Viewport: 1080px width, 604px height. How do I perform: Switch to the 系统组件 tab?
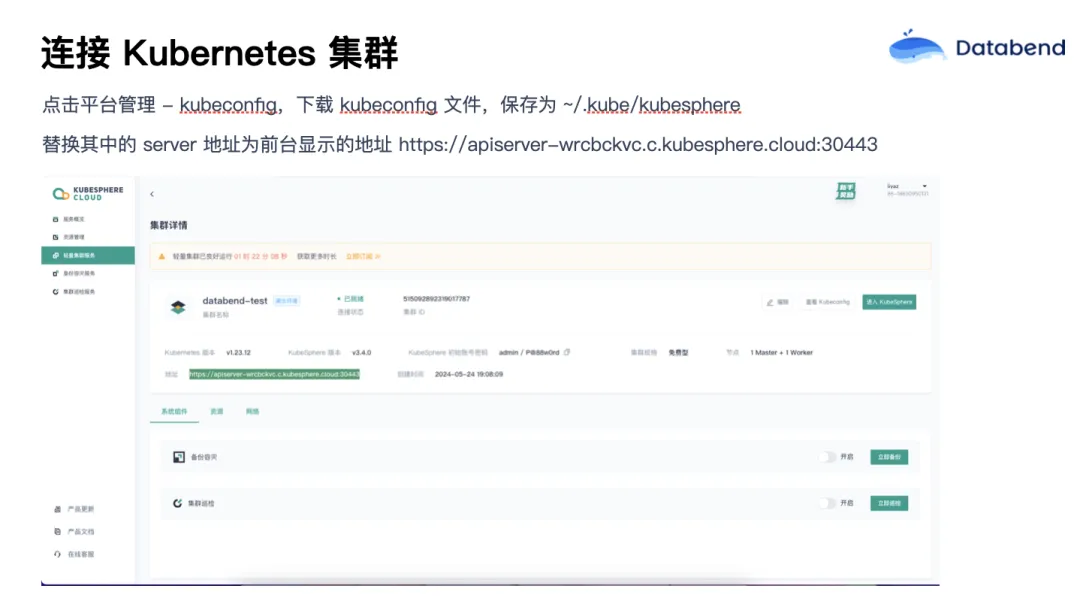[x=174, y=411]
